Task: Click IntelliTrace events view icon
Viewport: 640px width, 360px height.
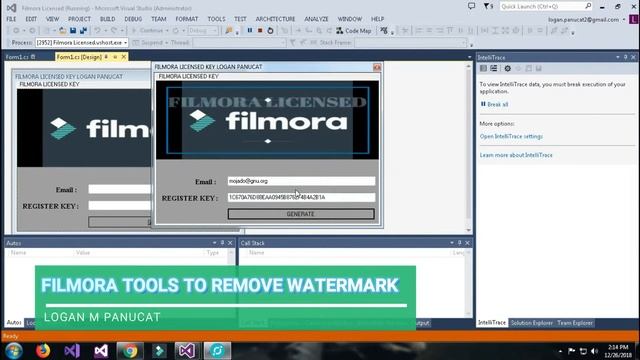Action: [x=483, y=69]
